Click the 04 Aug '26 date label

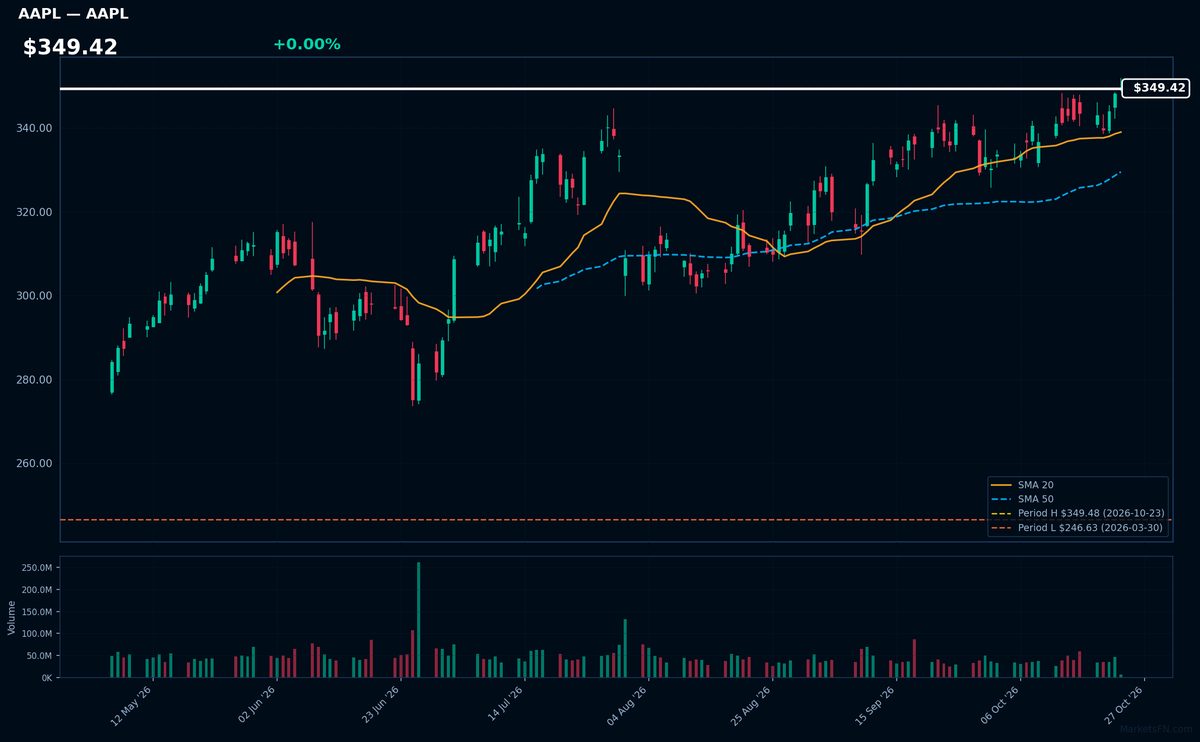pos(626,706)
